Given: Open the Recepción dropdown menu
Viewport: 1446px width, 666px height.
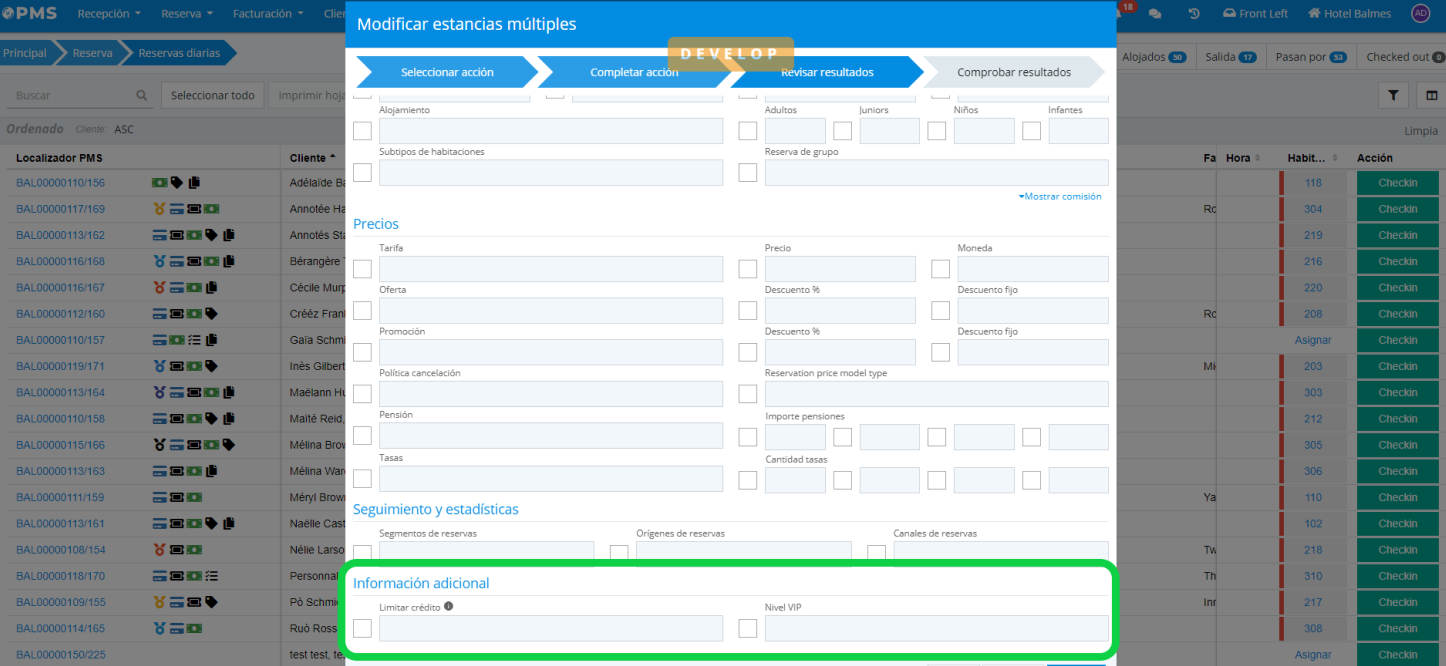Looking at the screenshot, I should 108,14.
